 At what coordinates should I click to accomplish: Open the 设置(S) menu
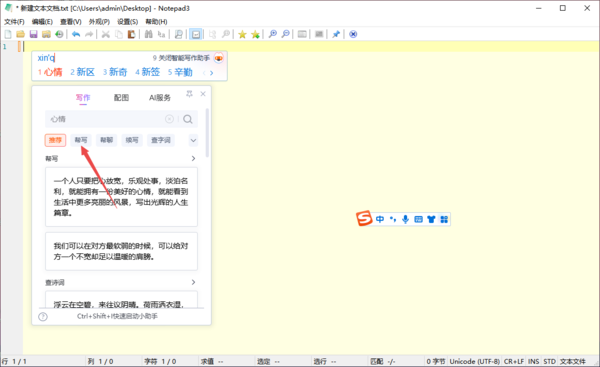[x=127, y=22]
